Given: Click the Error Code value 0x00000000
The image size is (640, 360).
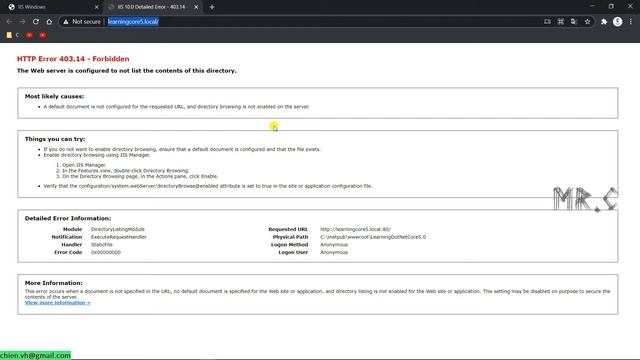Looking at the screenshot, I should coord(106,253).
